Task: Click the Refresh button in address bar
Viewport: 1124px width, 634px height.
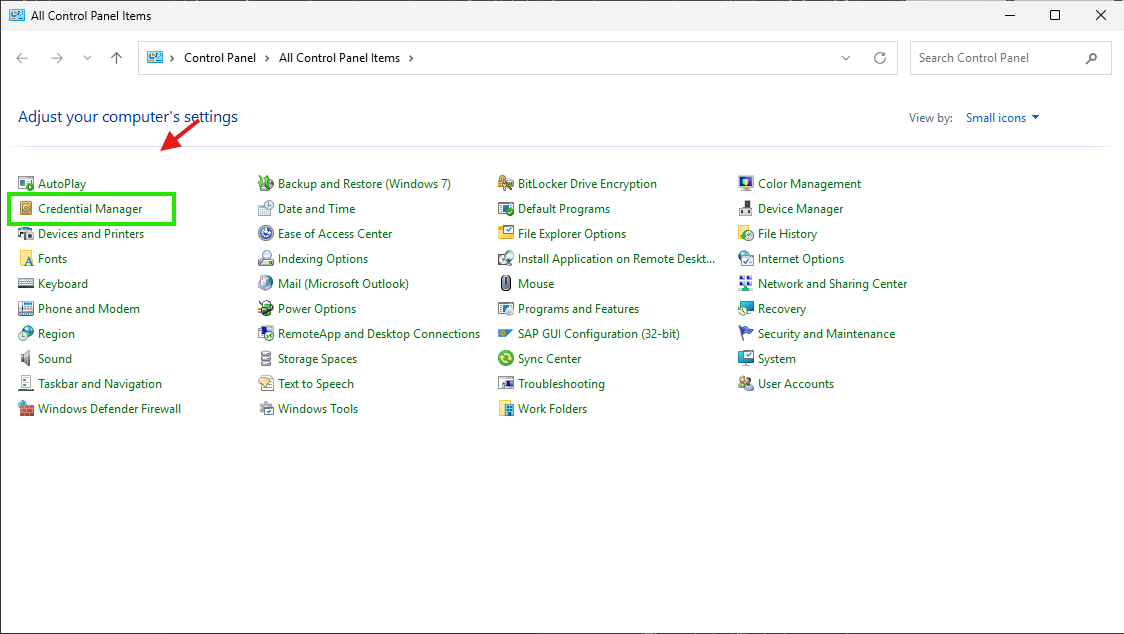Action: (880, 58)
